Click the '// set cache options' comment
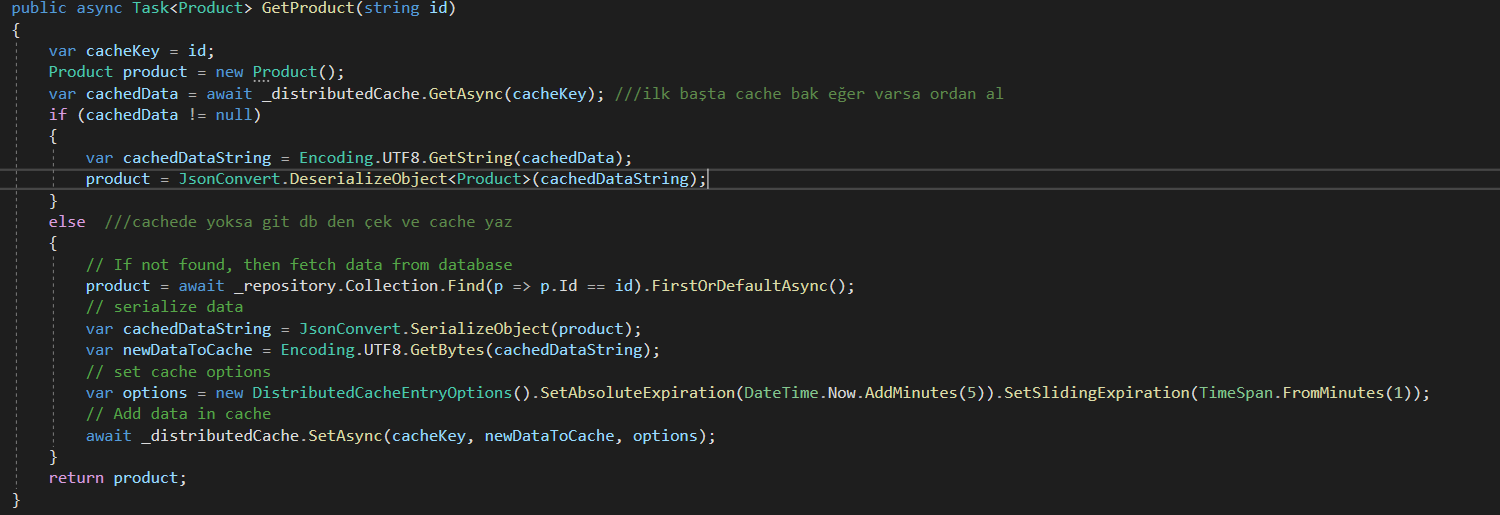Viewport: 1500px width, 515px height. pos(179,372)
